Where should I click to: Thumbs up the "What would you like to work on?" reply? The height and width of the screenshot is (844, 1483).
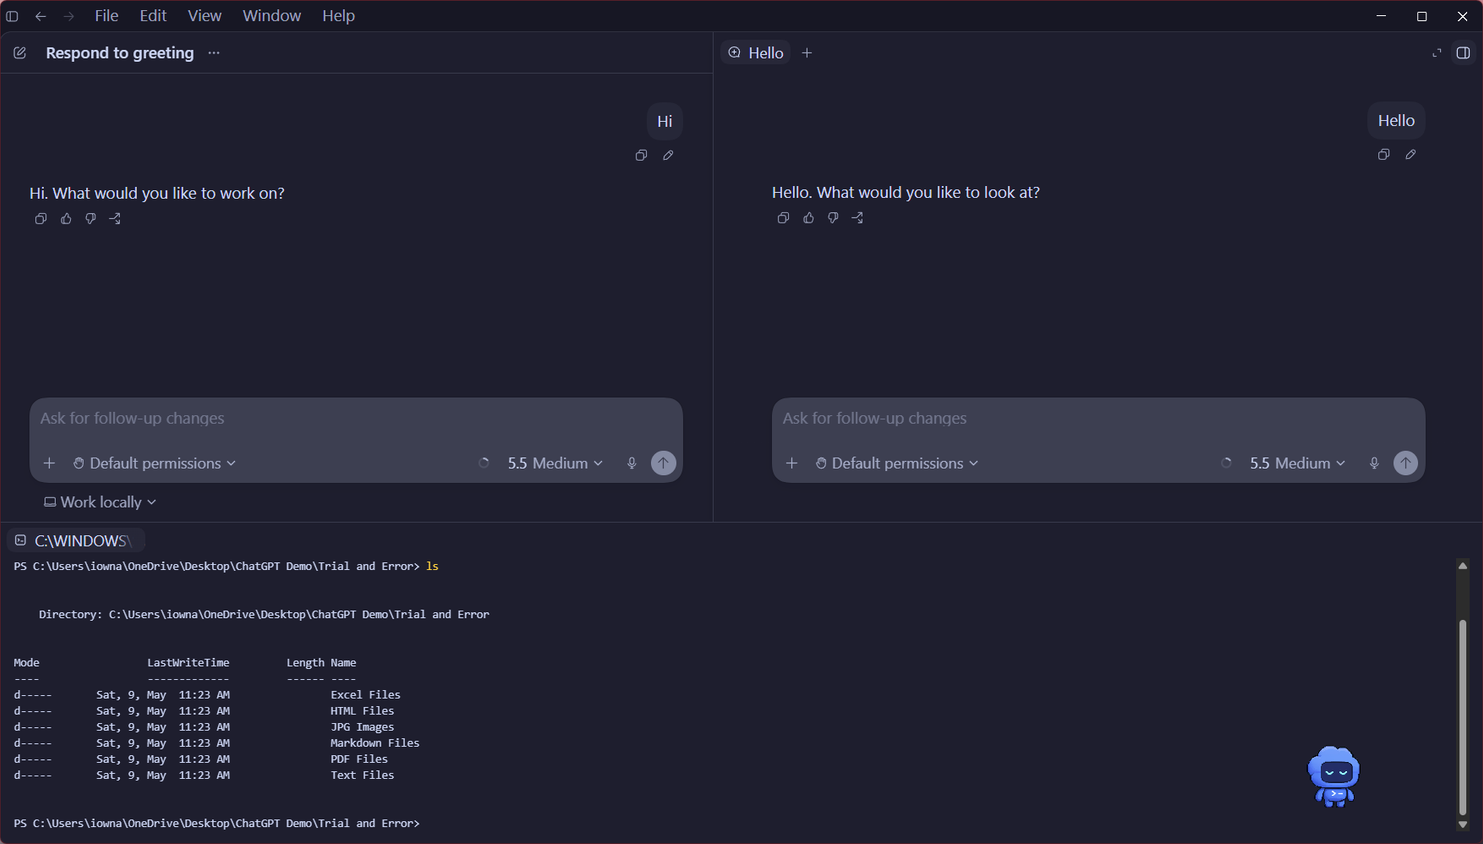(x=66, y=218)
